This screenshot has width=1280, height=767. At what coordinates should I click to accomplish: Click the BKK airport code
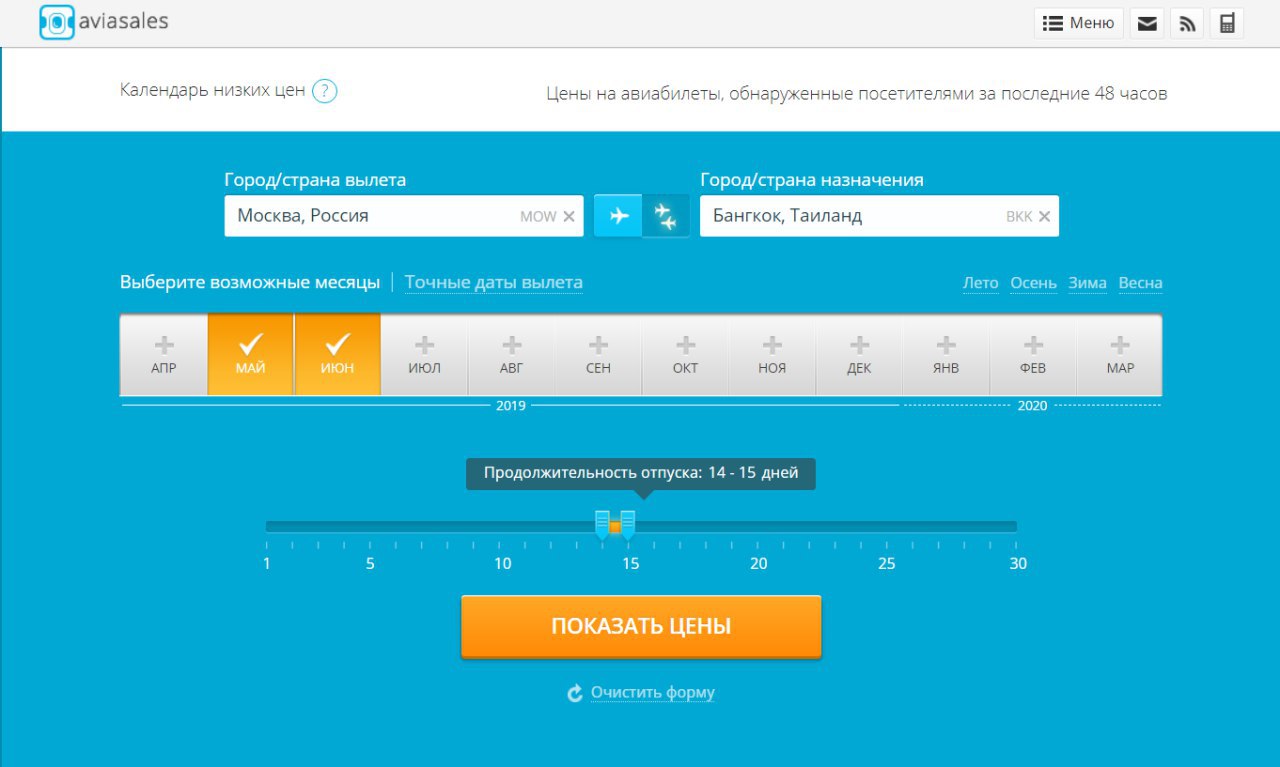coord(1019,217)
